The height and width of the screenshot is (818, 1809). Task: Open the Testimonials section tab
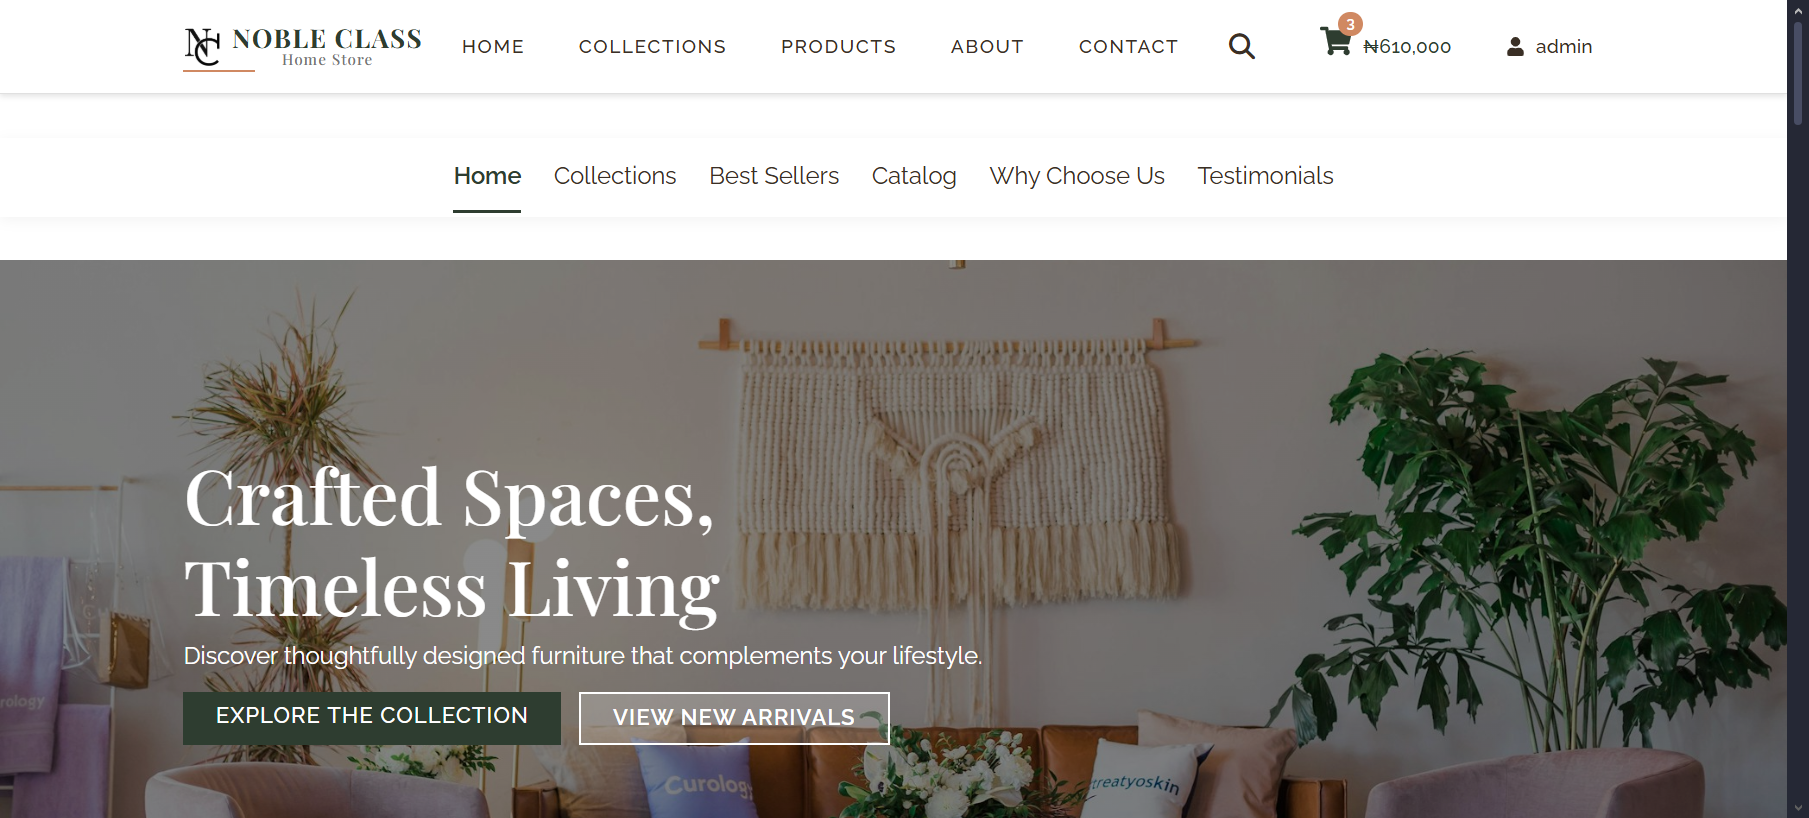tap(1265, 176)
